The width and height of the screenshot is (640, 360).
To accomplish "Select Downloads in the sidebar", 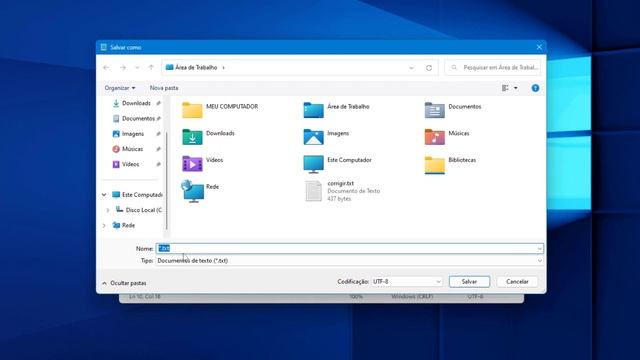I will click(136, 103).
